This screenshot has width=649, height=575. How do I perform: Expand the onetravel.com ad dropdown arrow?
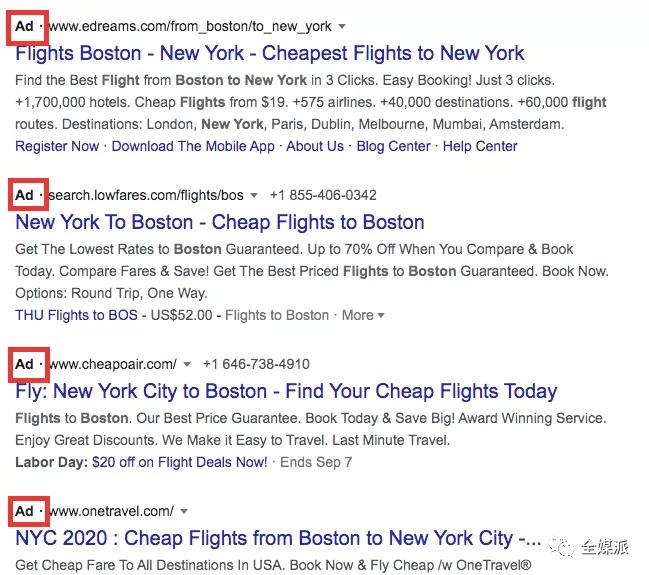coord(184,511)
